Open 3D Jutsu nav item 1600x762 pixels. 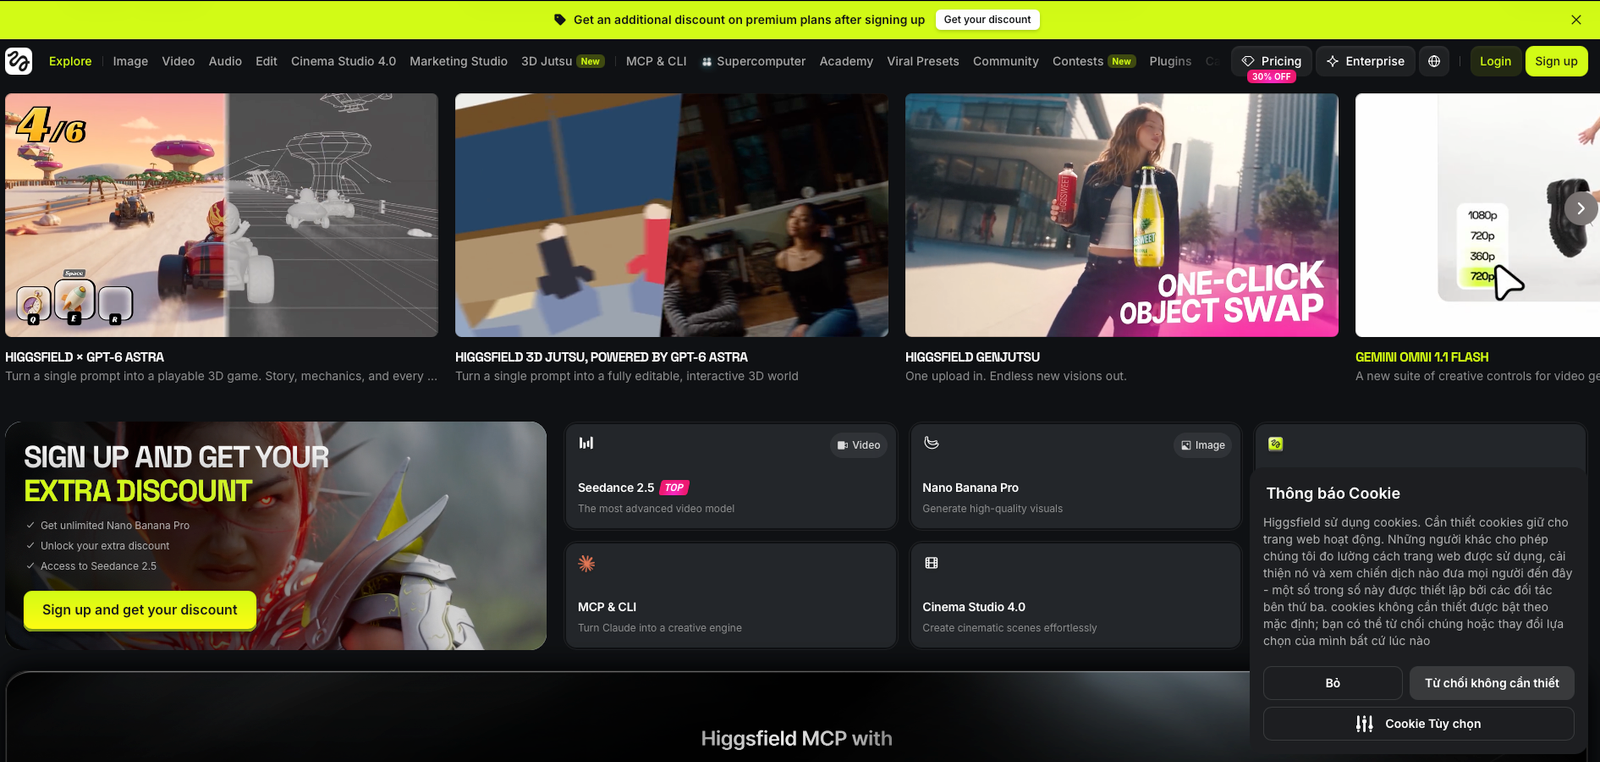pos(562,61)
